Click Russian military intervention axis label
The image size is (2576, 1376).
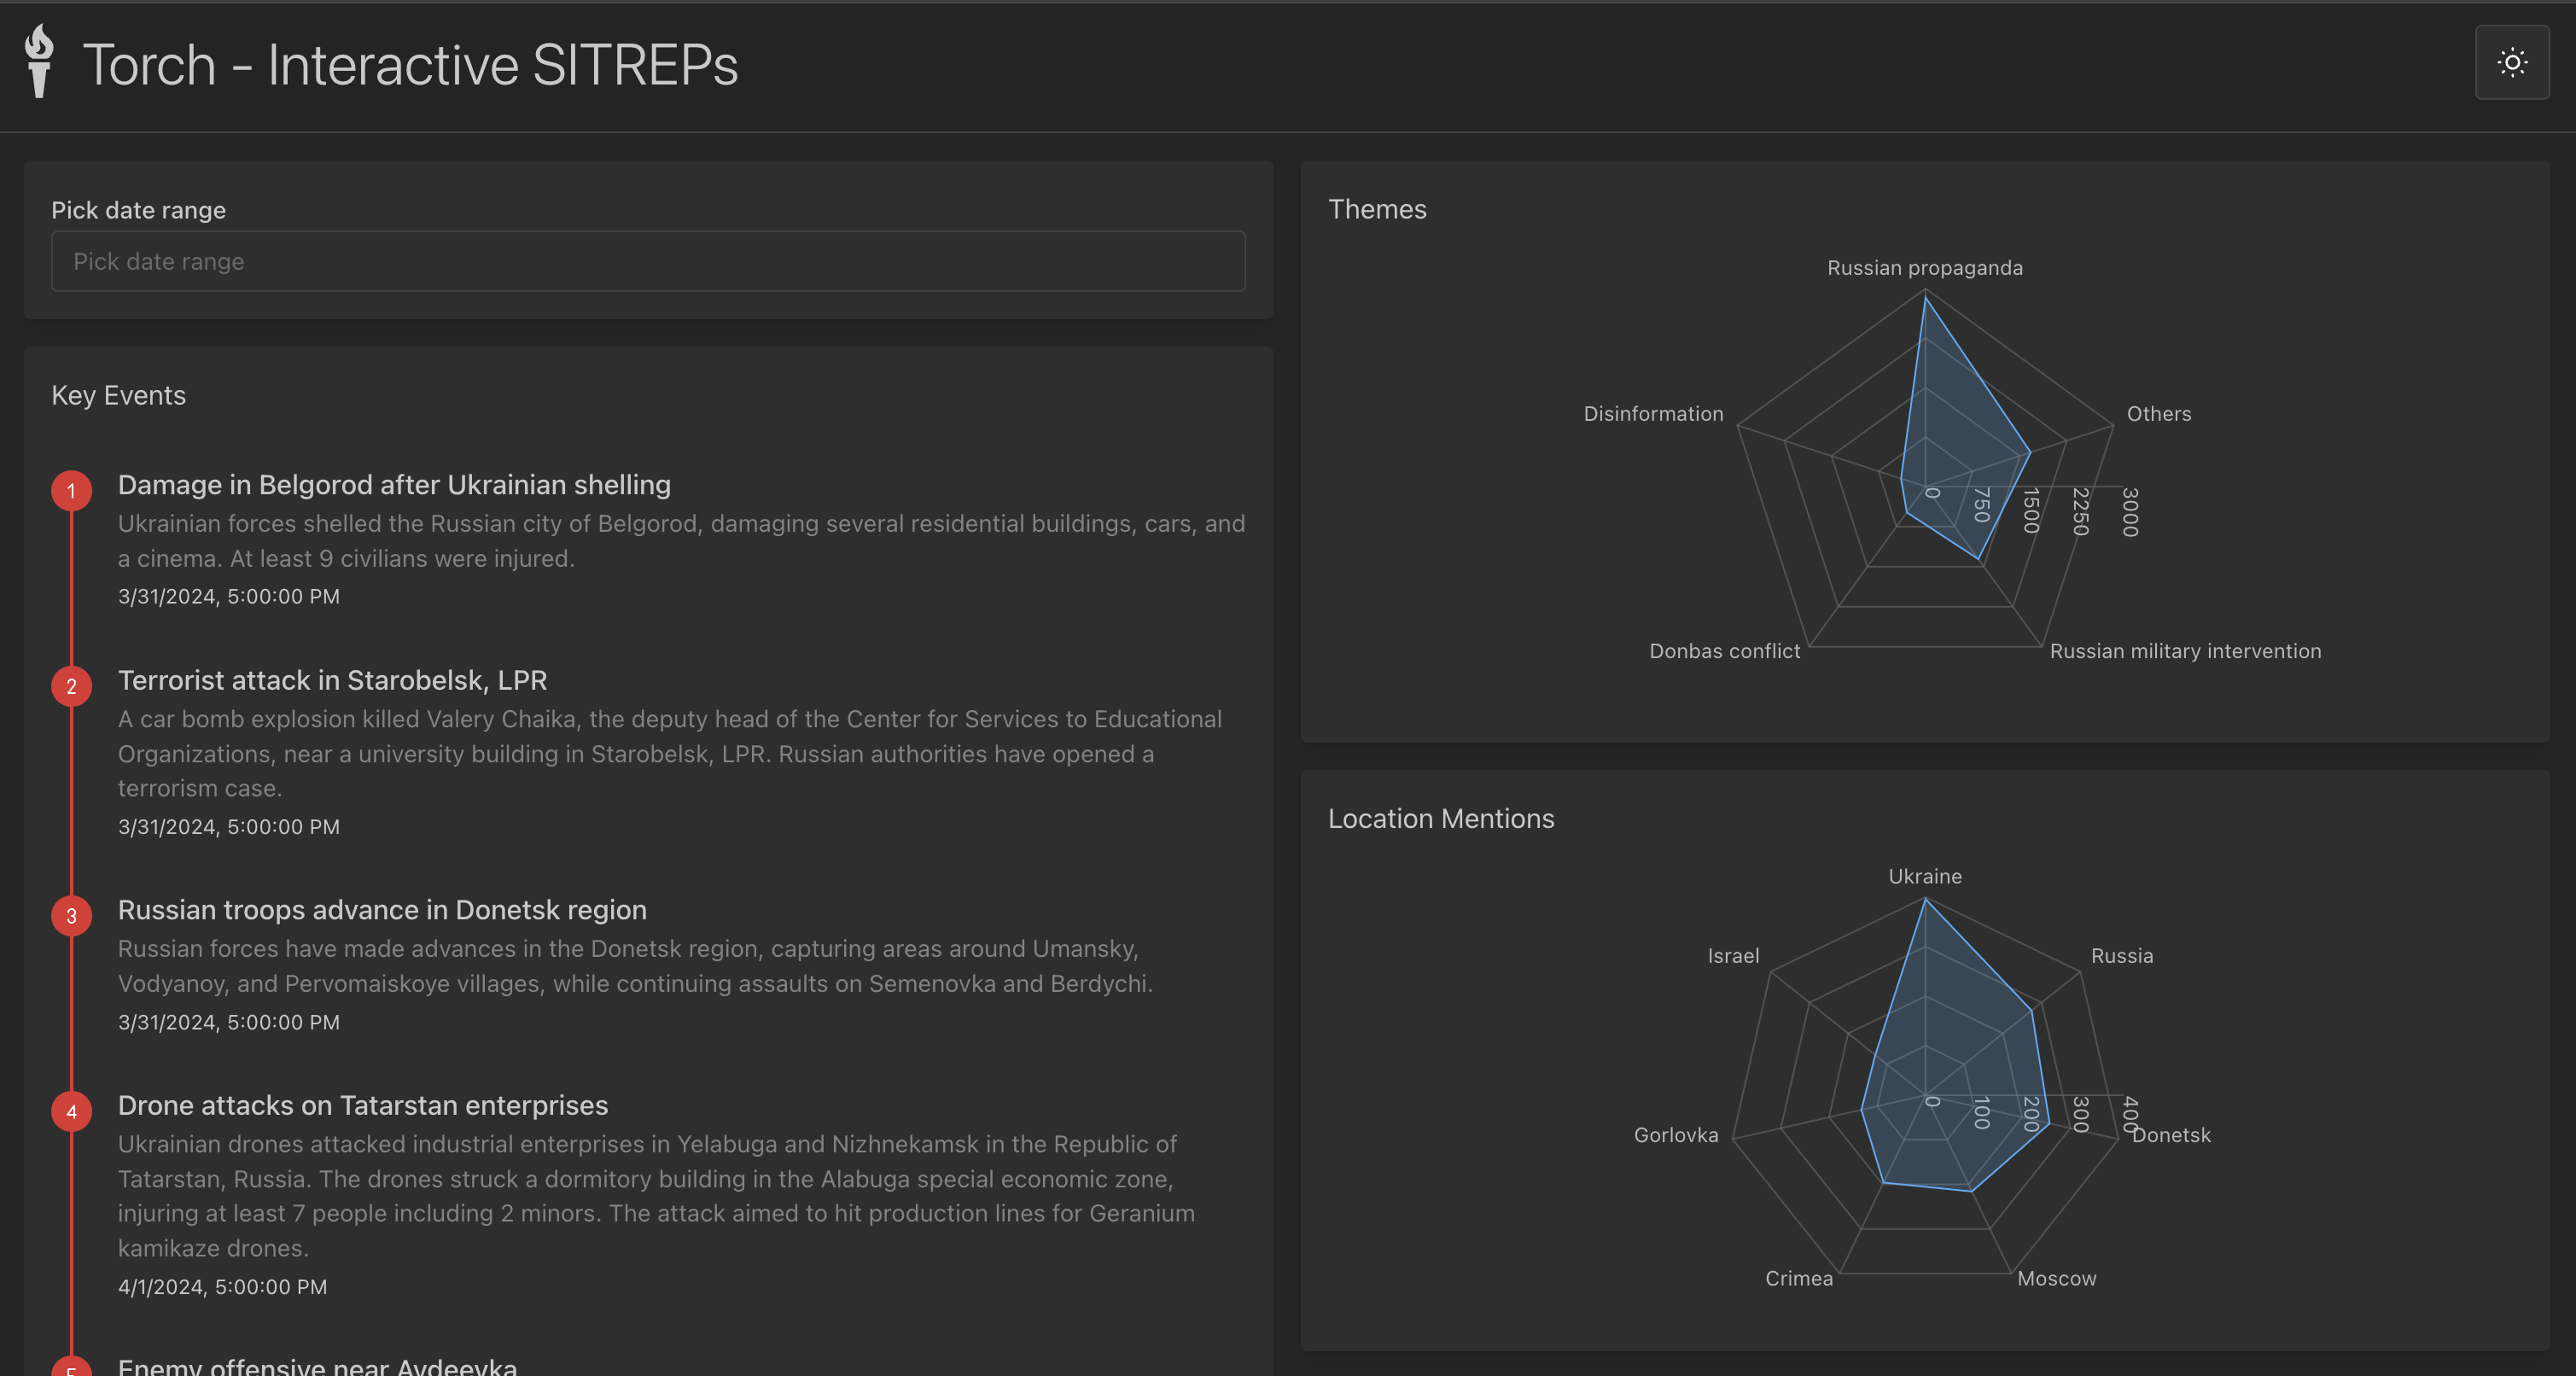coord(2185,651)
